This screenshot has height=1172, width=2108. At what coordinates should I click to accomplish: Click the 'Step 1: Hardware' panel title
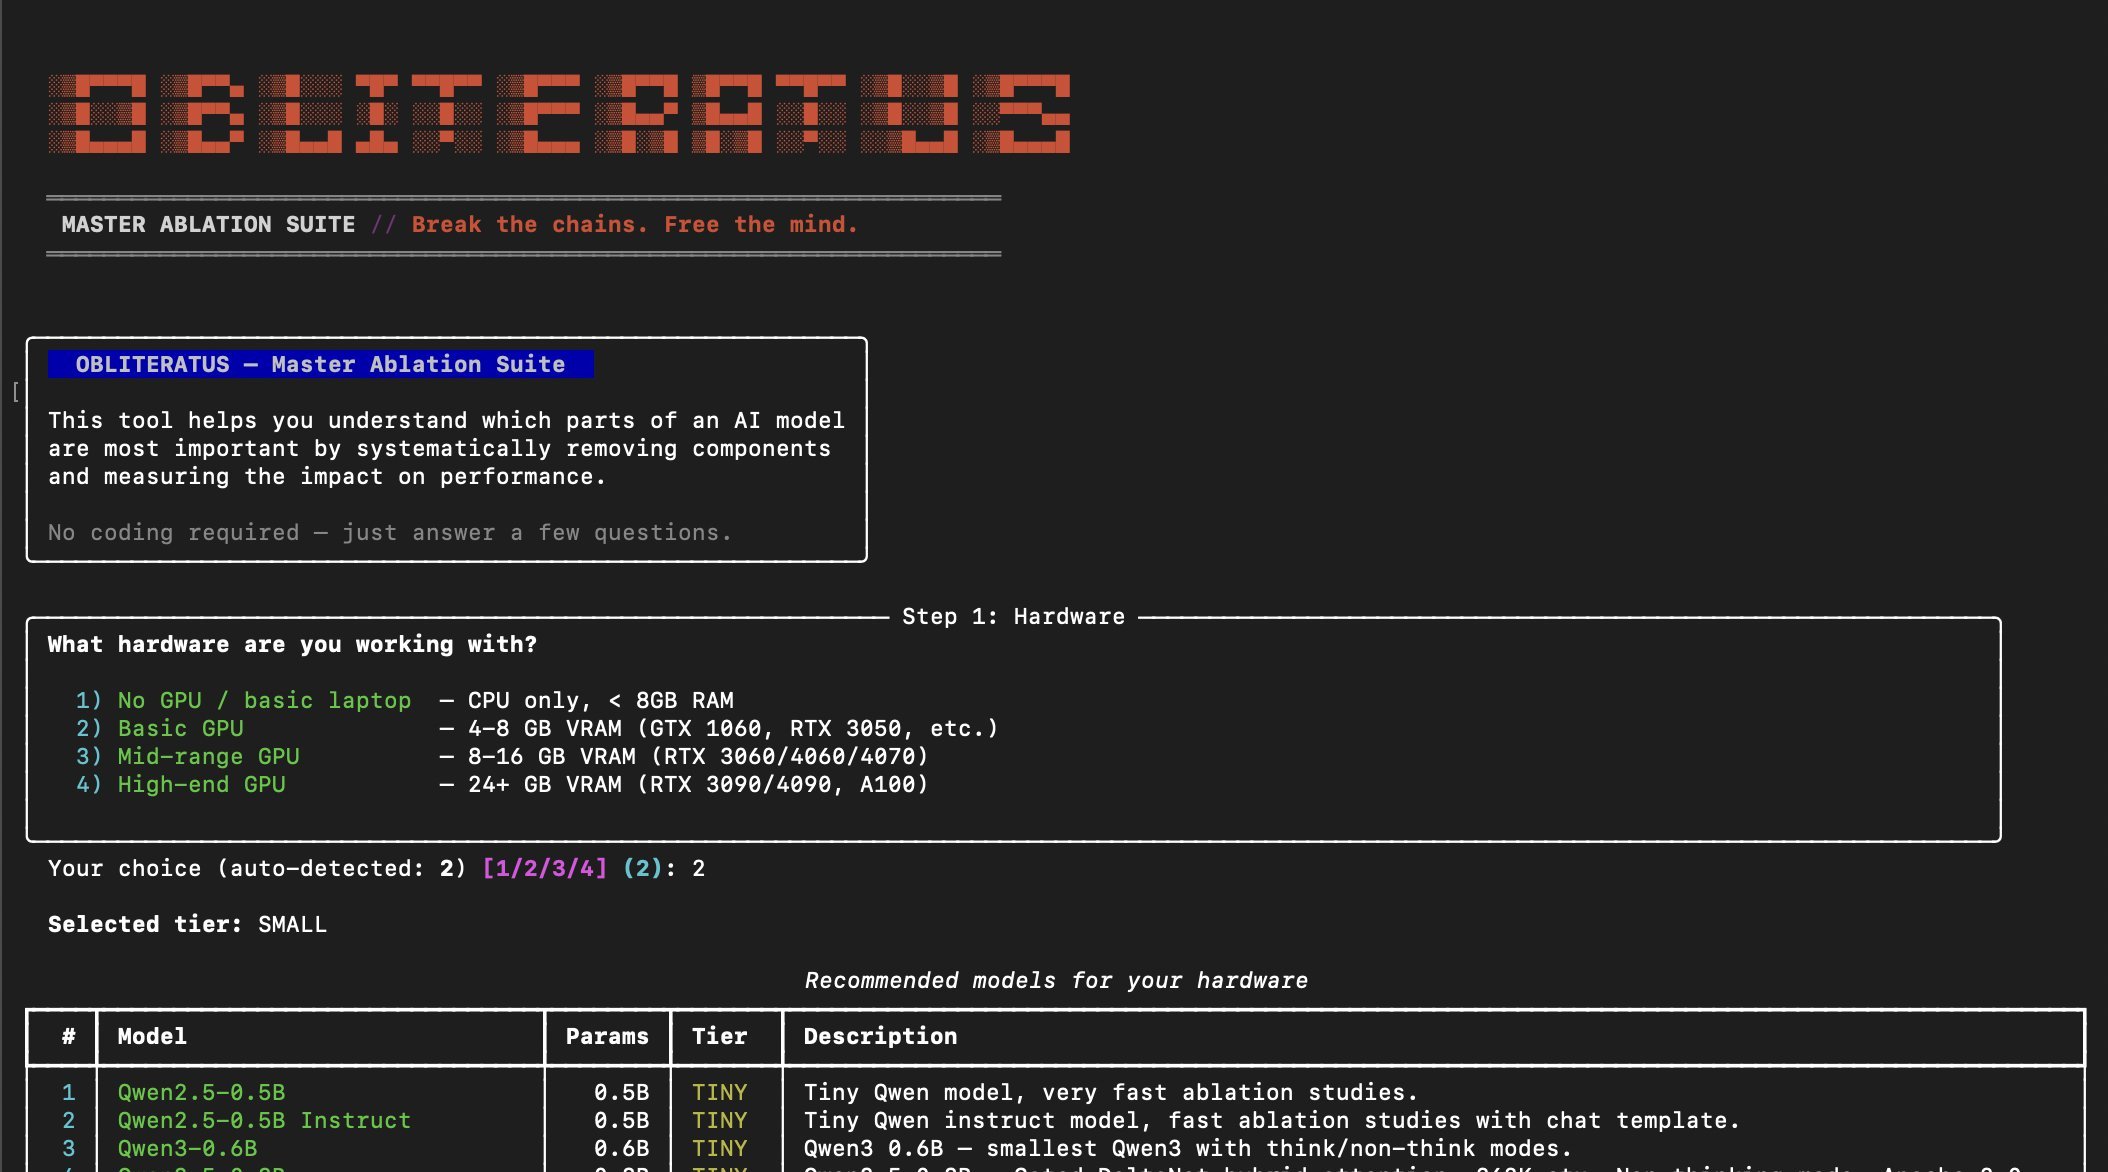[x=1013, y=617]
